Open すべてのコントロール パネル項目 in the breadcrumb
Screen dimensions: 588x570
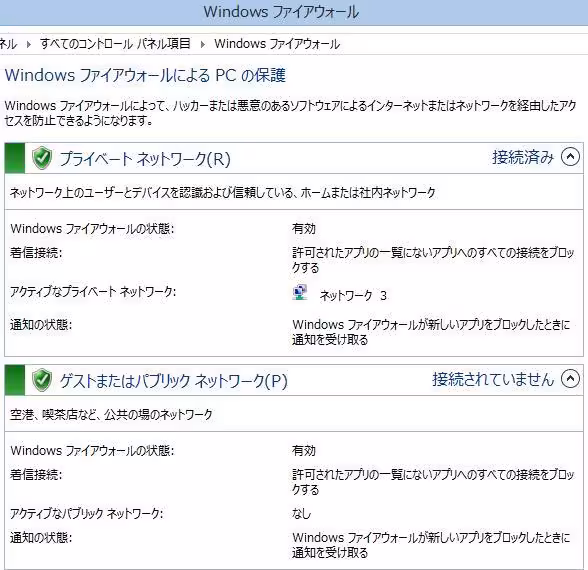pos(115,44)
